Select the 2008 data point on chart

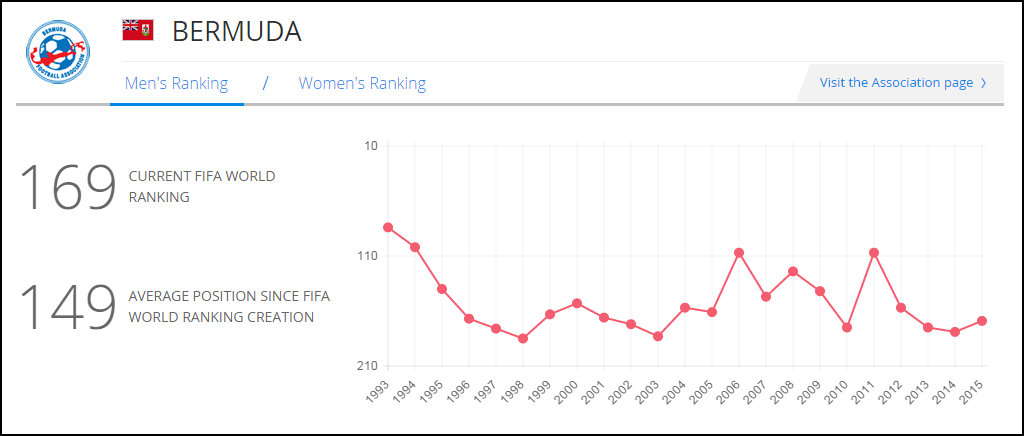pos(793,271)
